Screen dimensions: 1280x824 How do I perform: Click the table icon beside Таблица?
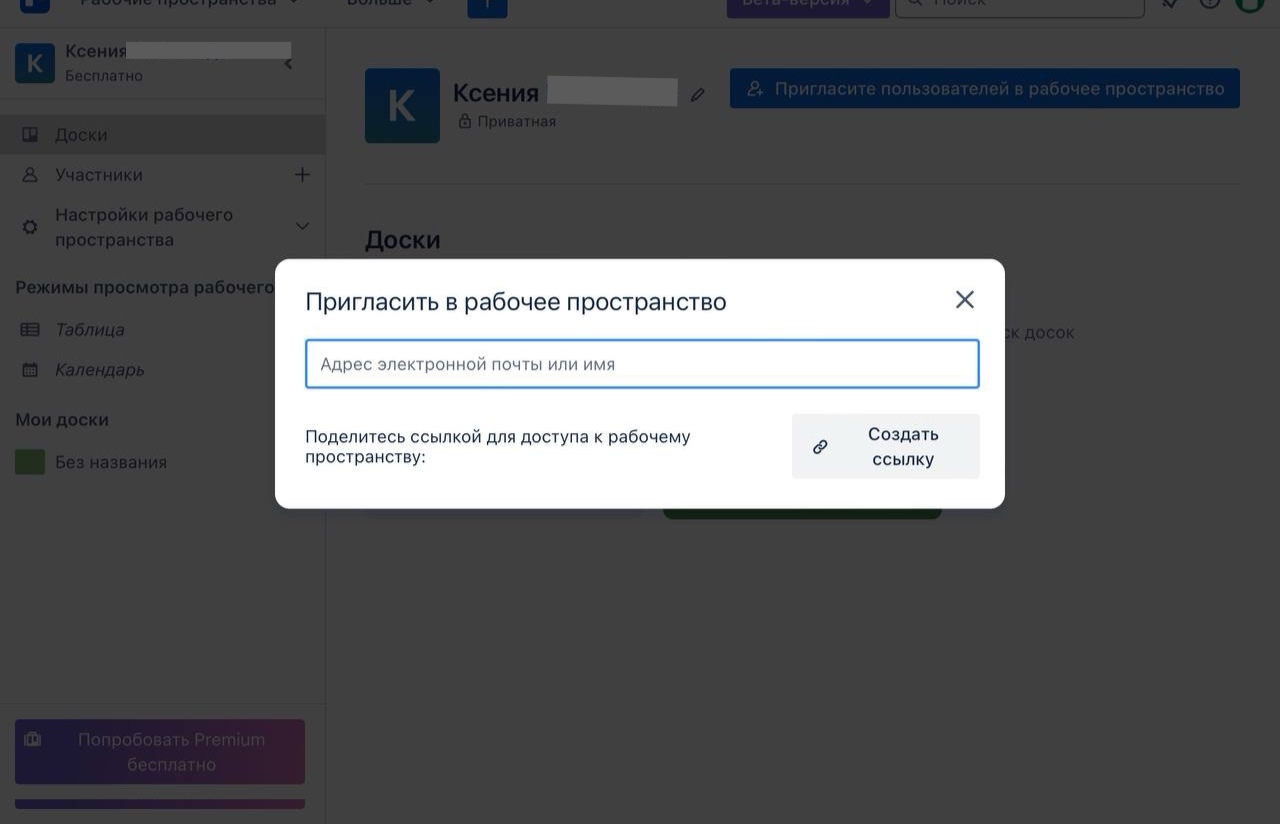(x=30, y=329)
